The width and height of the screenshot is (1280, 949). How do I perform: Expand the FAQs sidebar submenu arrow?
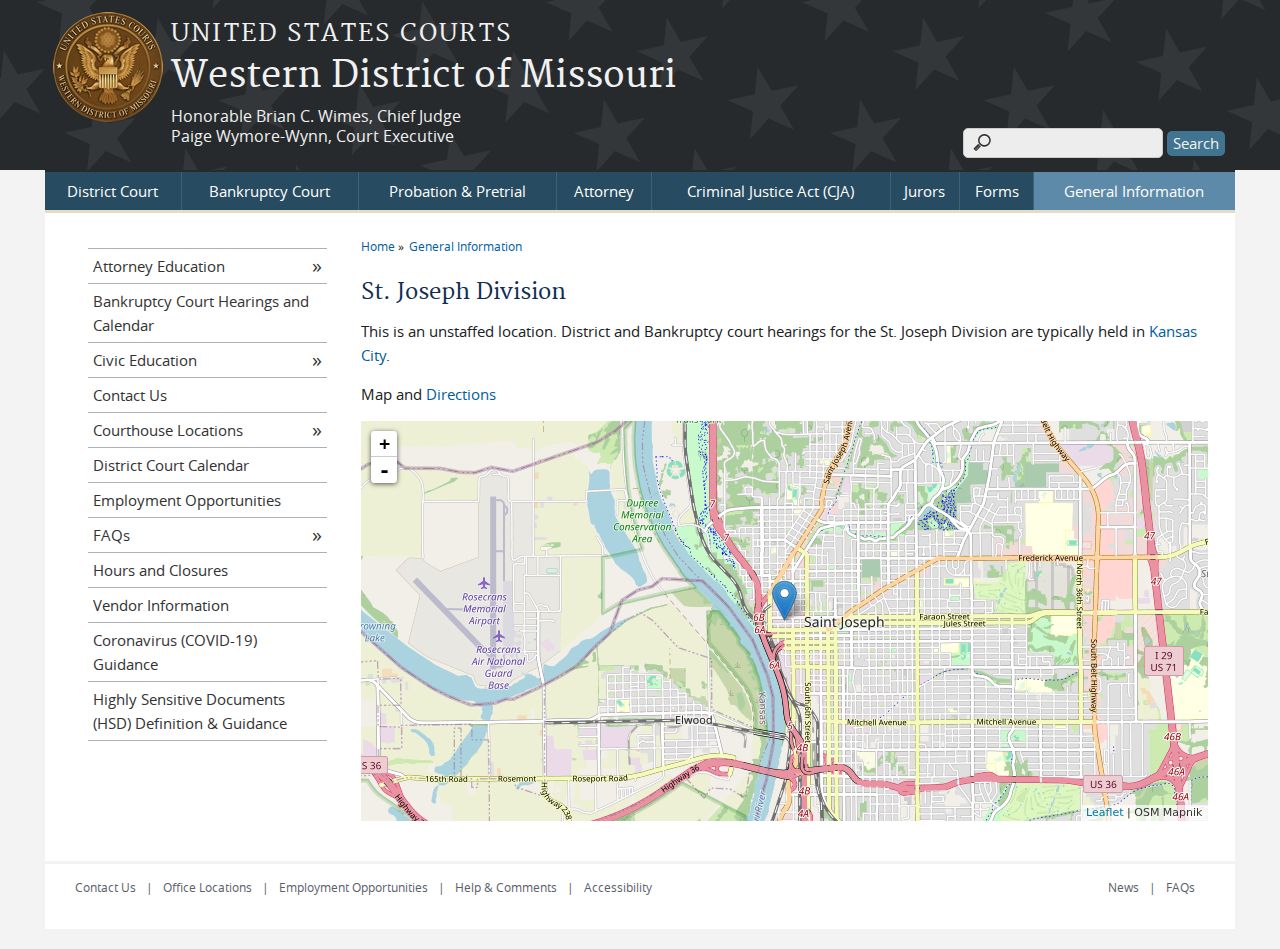click(317, 536)
